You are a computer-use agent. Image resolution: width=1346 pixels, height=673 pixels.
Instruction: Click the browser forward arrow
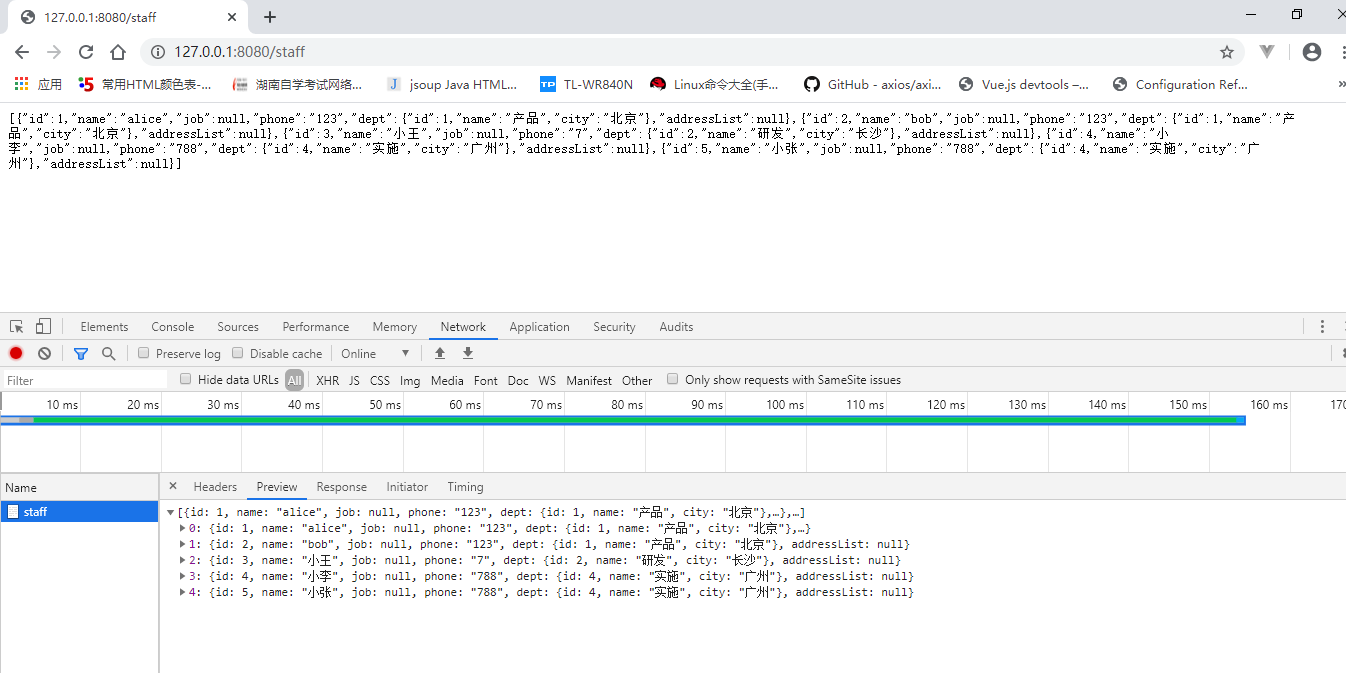[x=54, y=52]
